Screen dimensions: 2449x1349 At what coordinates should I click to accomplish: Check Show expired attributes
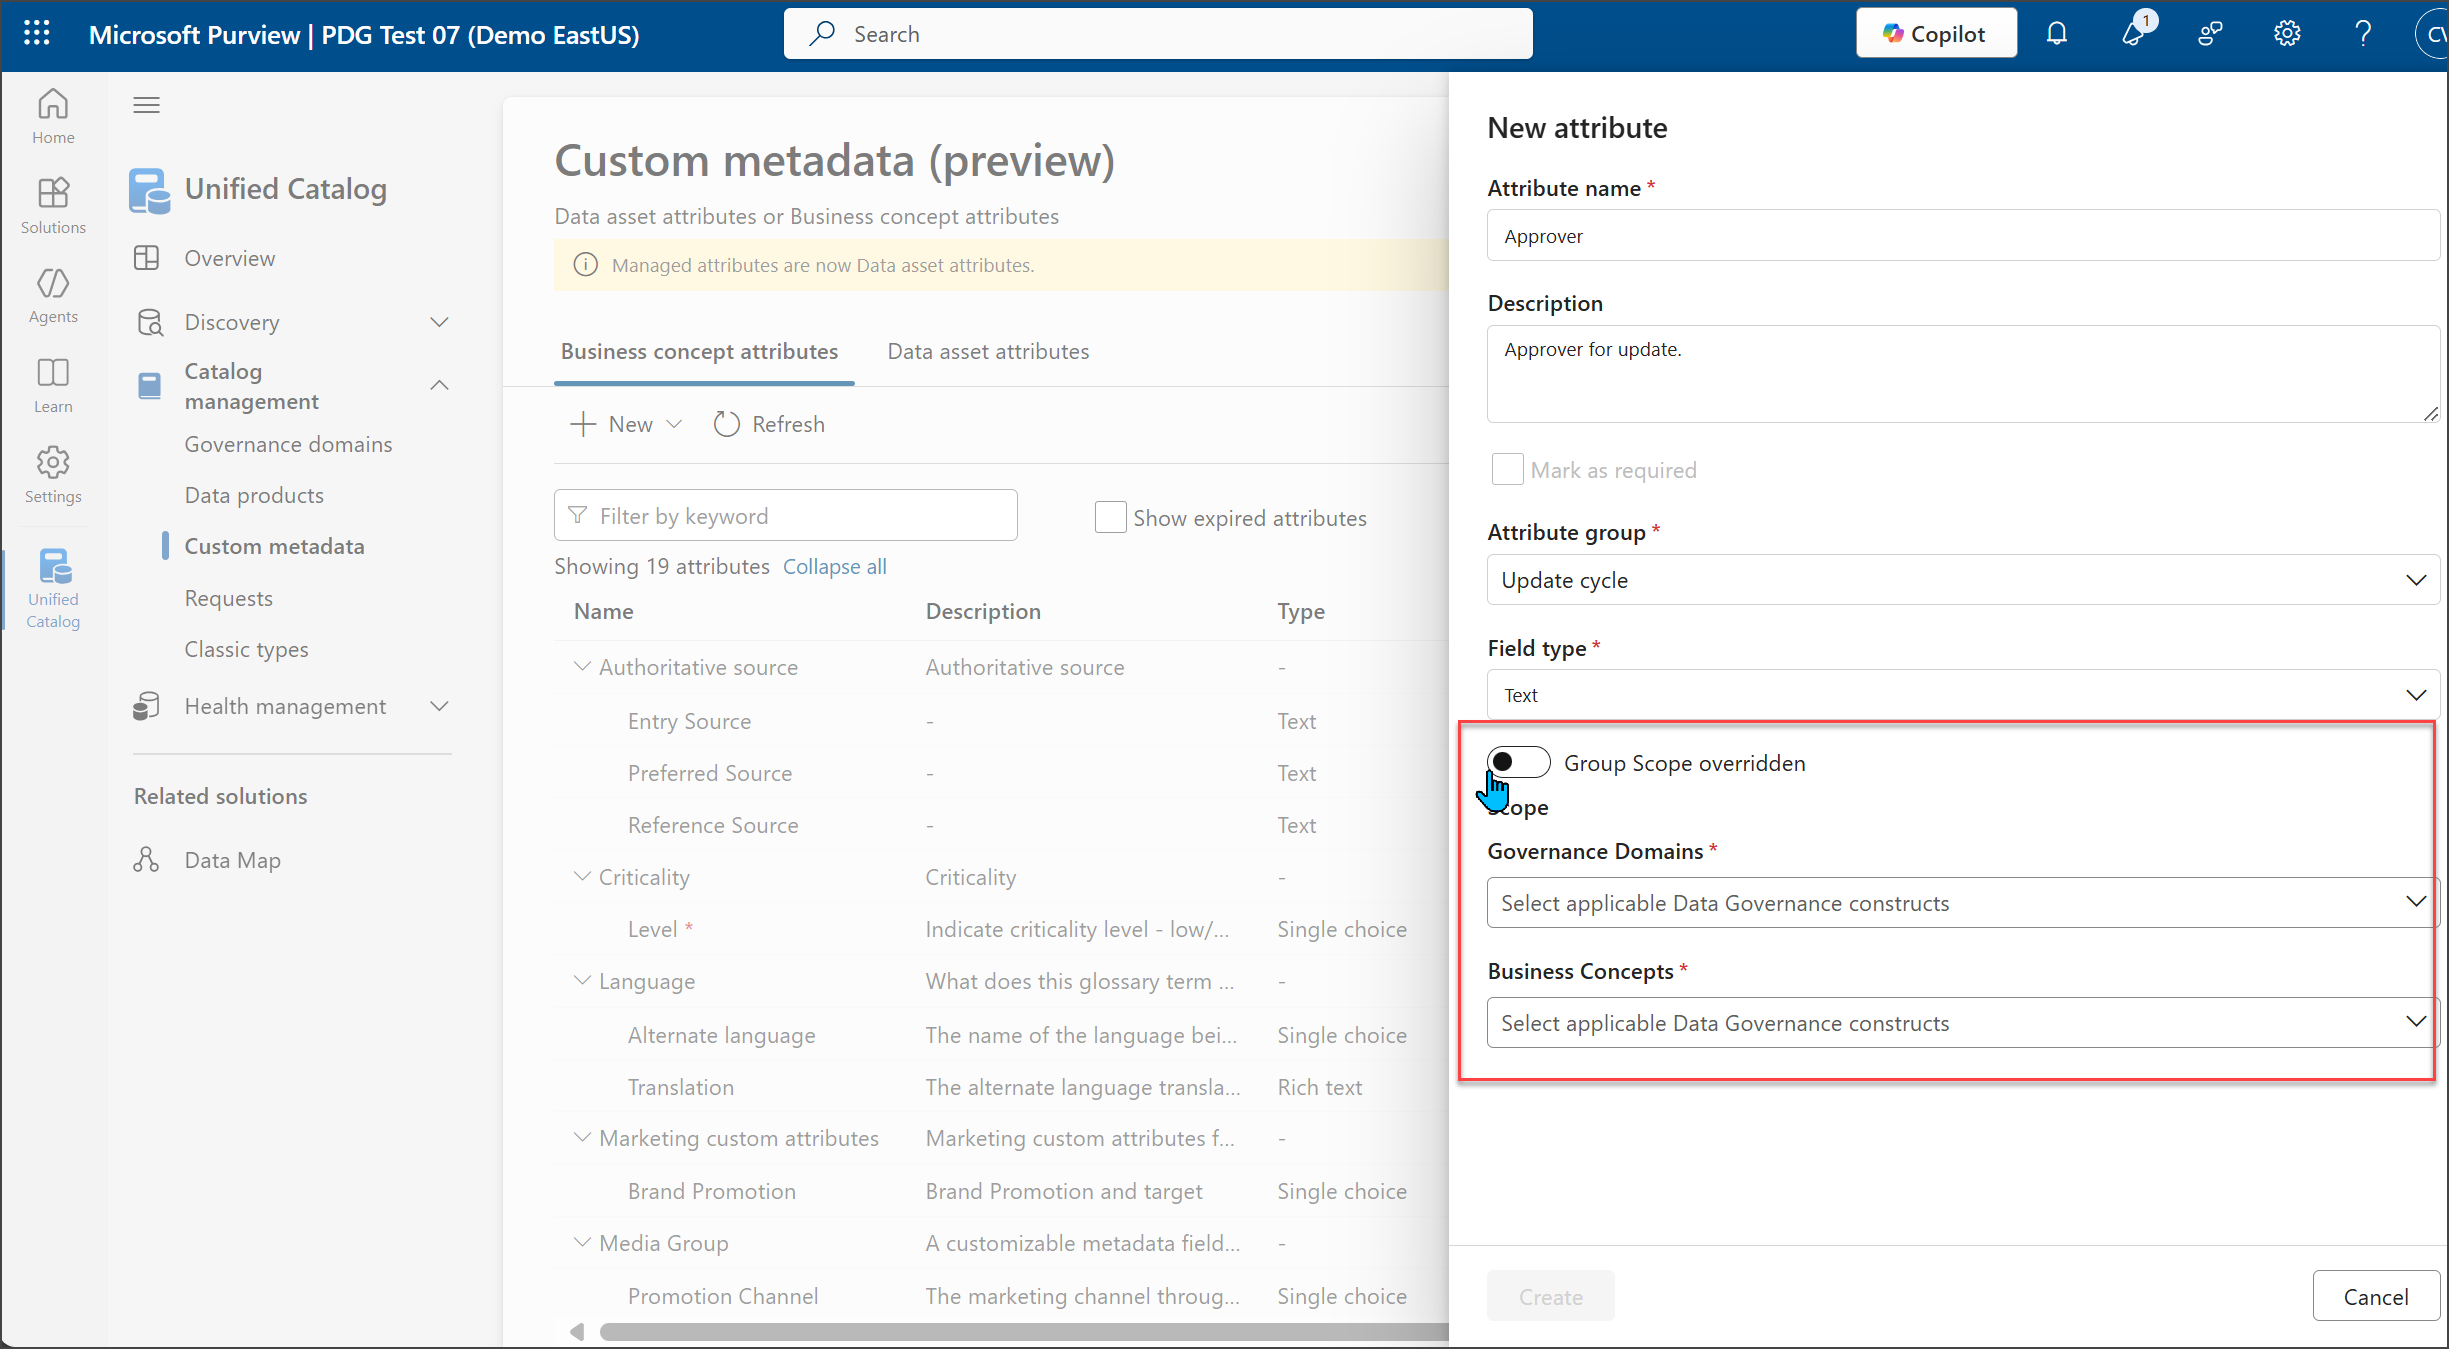(1110, 517)
